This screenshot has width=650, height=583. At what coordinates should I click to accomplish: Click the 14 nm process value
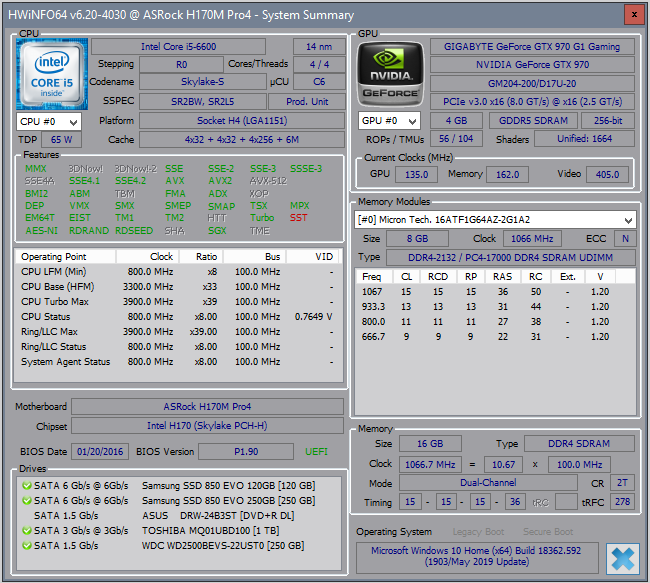pos(319,46)
